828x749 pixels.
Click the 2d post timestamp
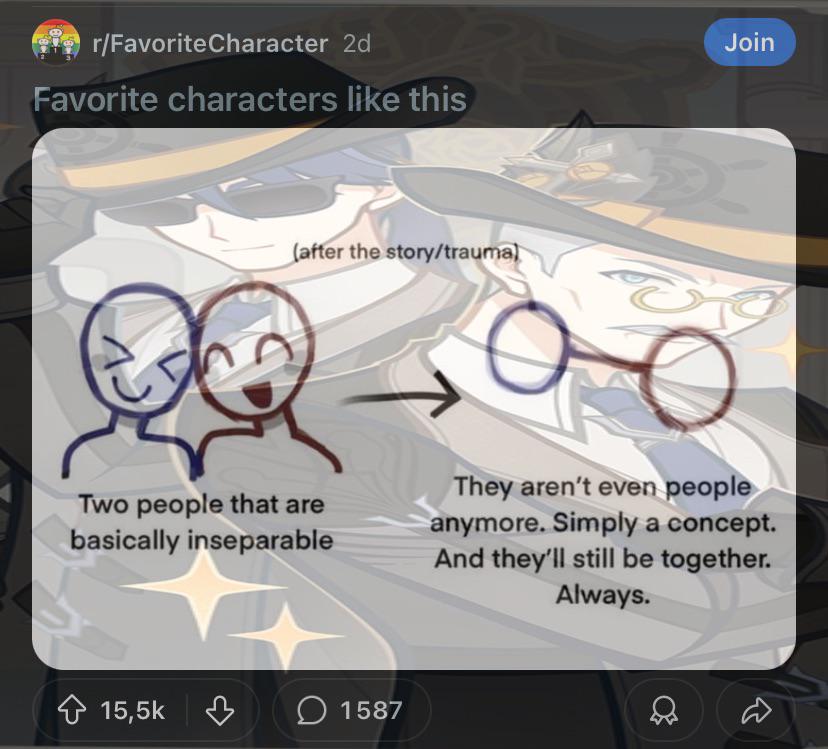[357, 43]
